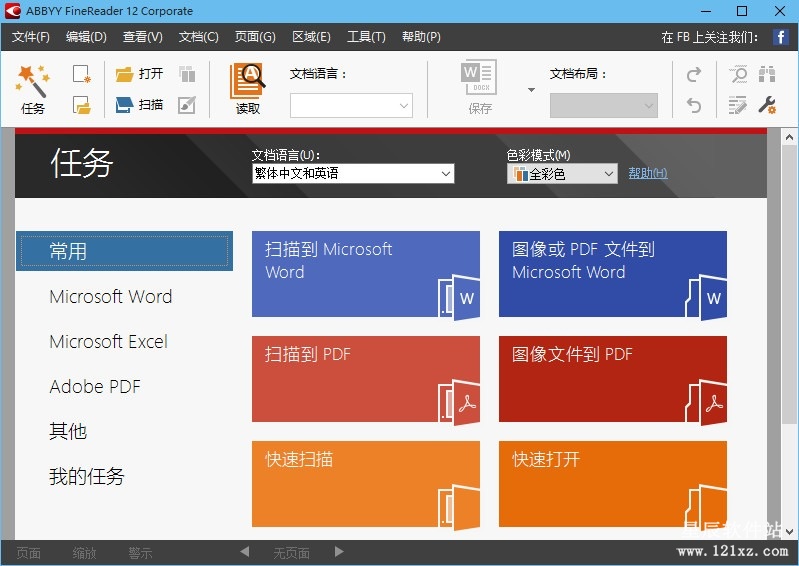Click the verify text pencil icon

tap(737, 105)
